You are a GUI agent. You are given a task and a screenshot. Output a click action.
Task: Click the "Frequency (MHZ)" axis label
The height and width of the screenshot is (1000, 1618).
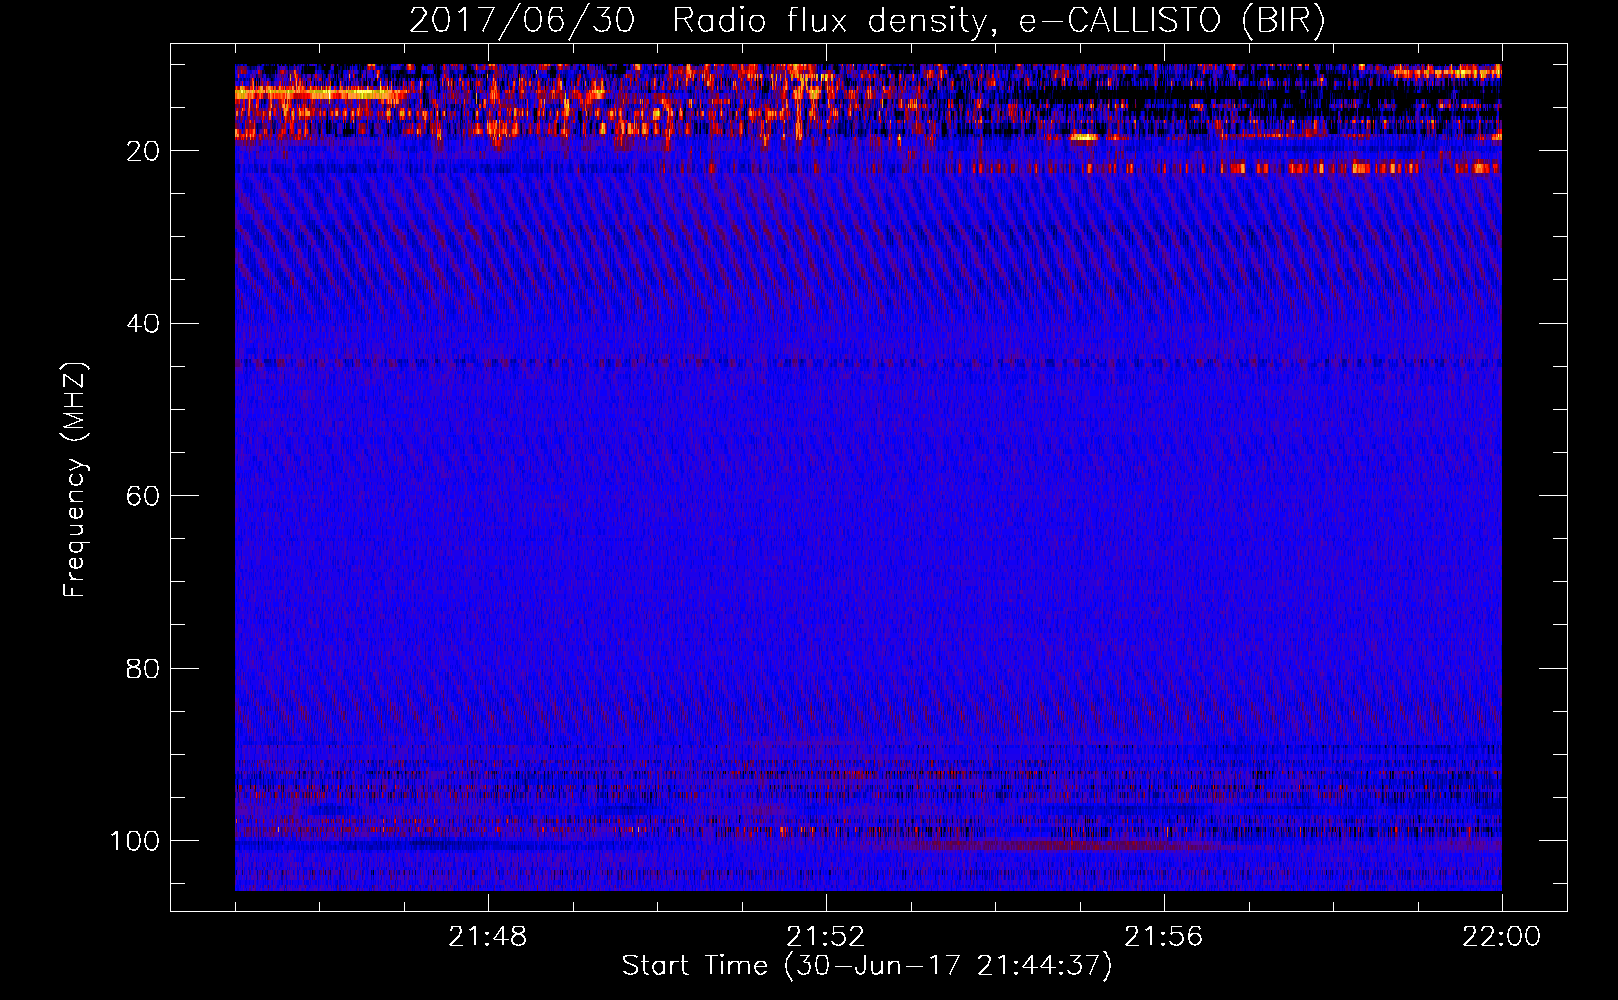click(x=75, y=479)
